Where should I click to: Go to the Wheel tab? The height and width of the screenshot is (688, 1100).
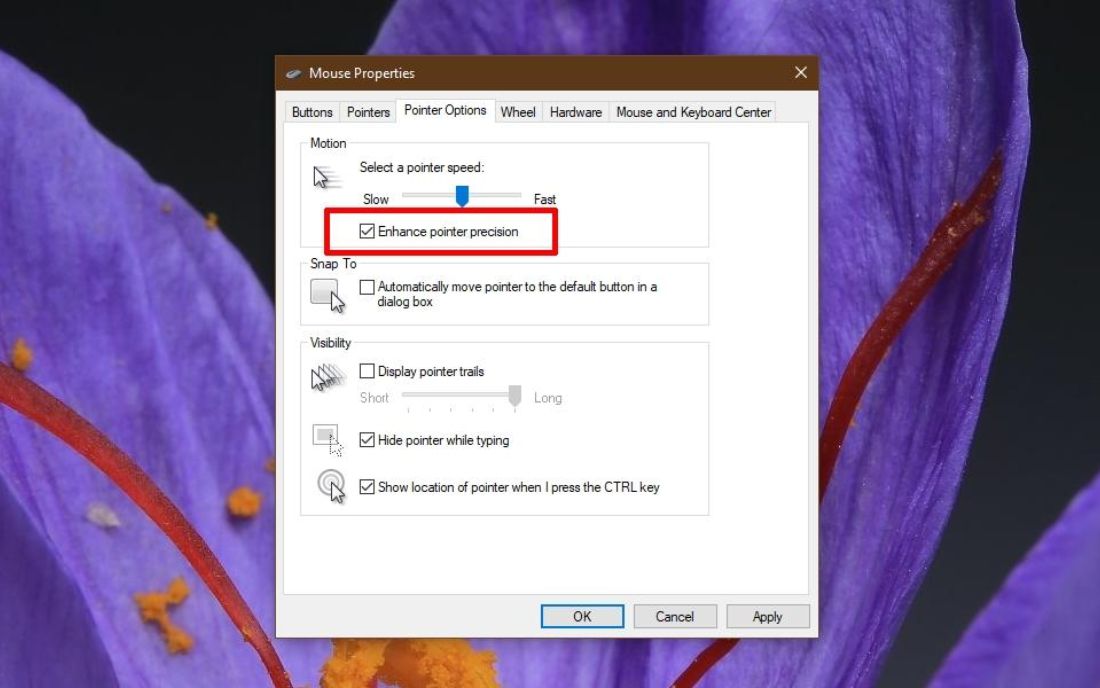pos(518,112)
